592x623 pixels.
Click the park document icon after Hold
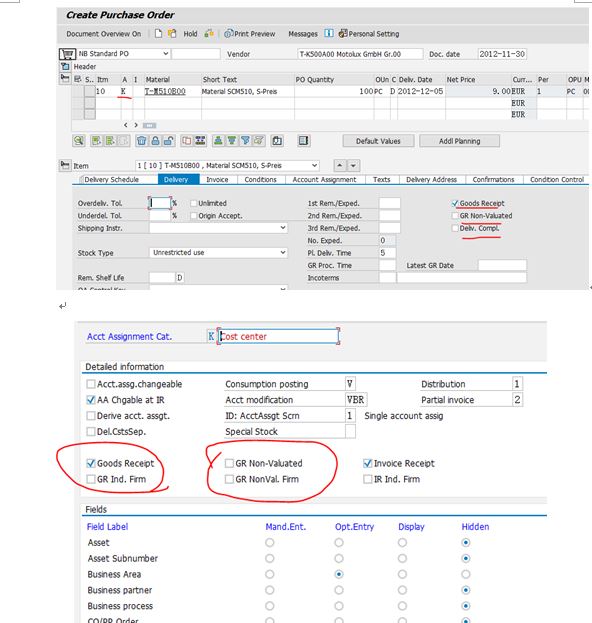click(x=209, y=34)
